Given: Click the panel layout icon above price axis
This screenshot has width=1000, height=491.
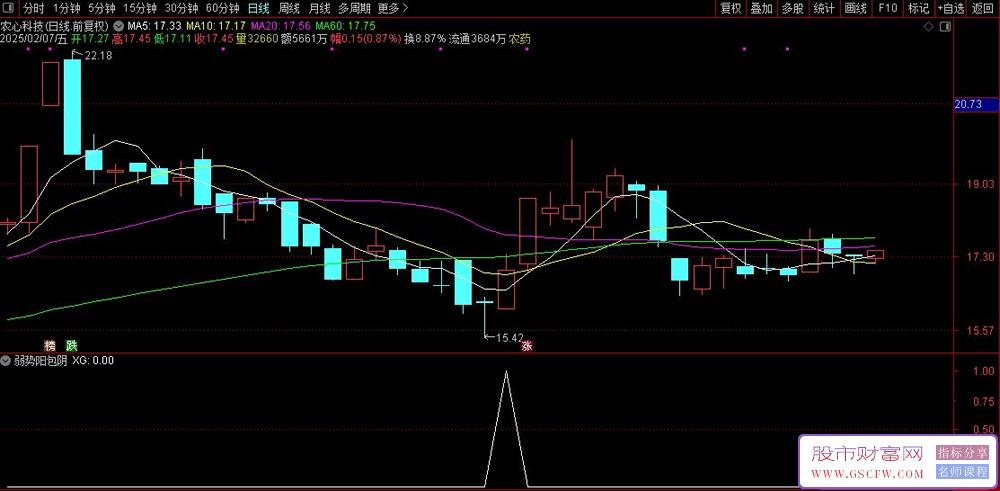Looking at the screenshot, I should tap(945, 27).
